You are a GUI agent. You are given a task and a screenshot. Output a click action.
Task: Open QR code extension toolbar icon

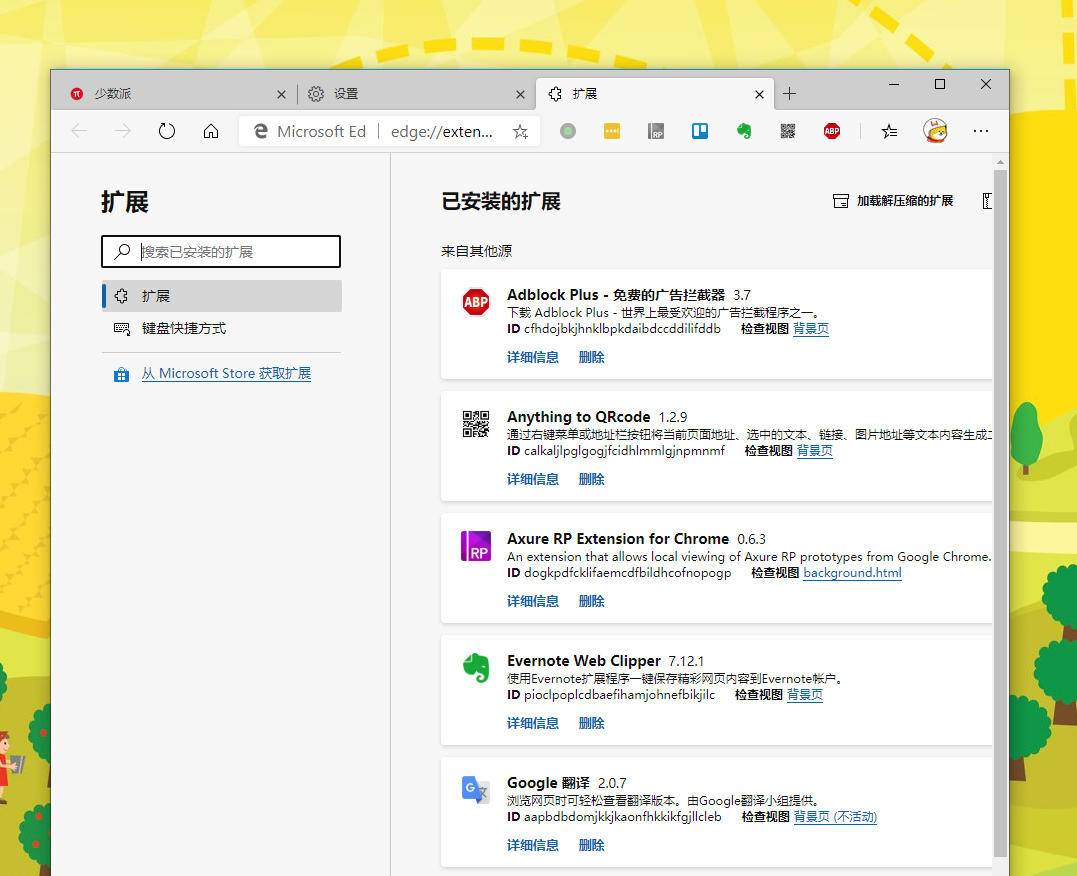click(x=788, y=131)
